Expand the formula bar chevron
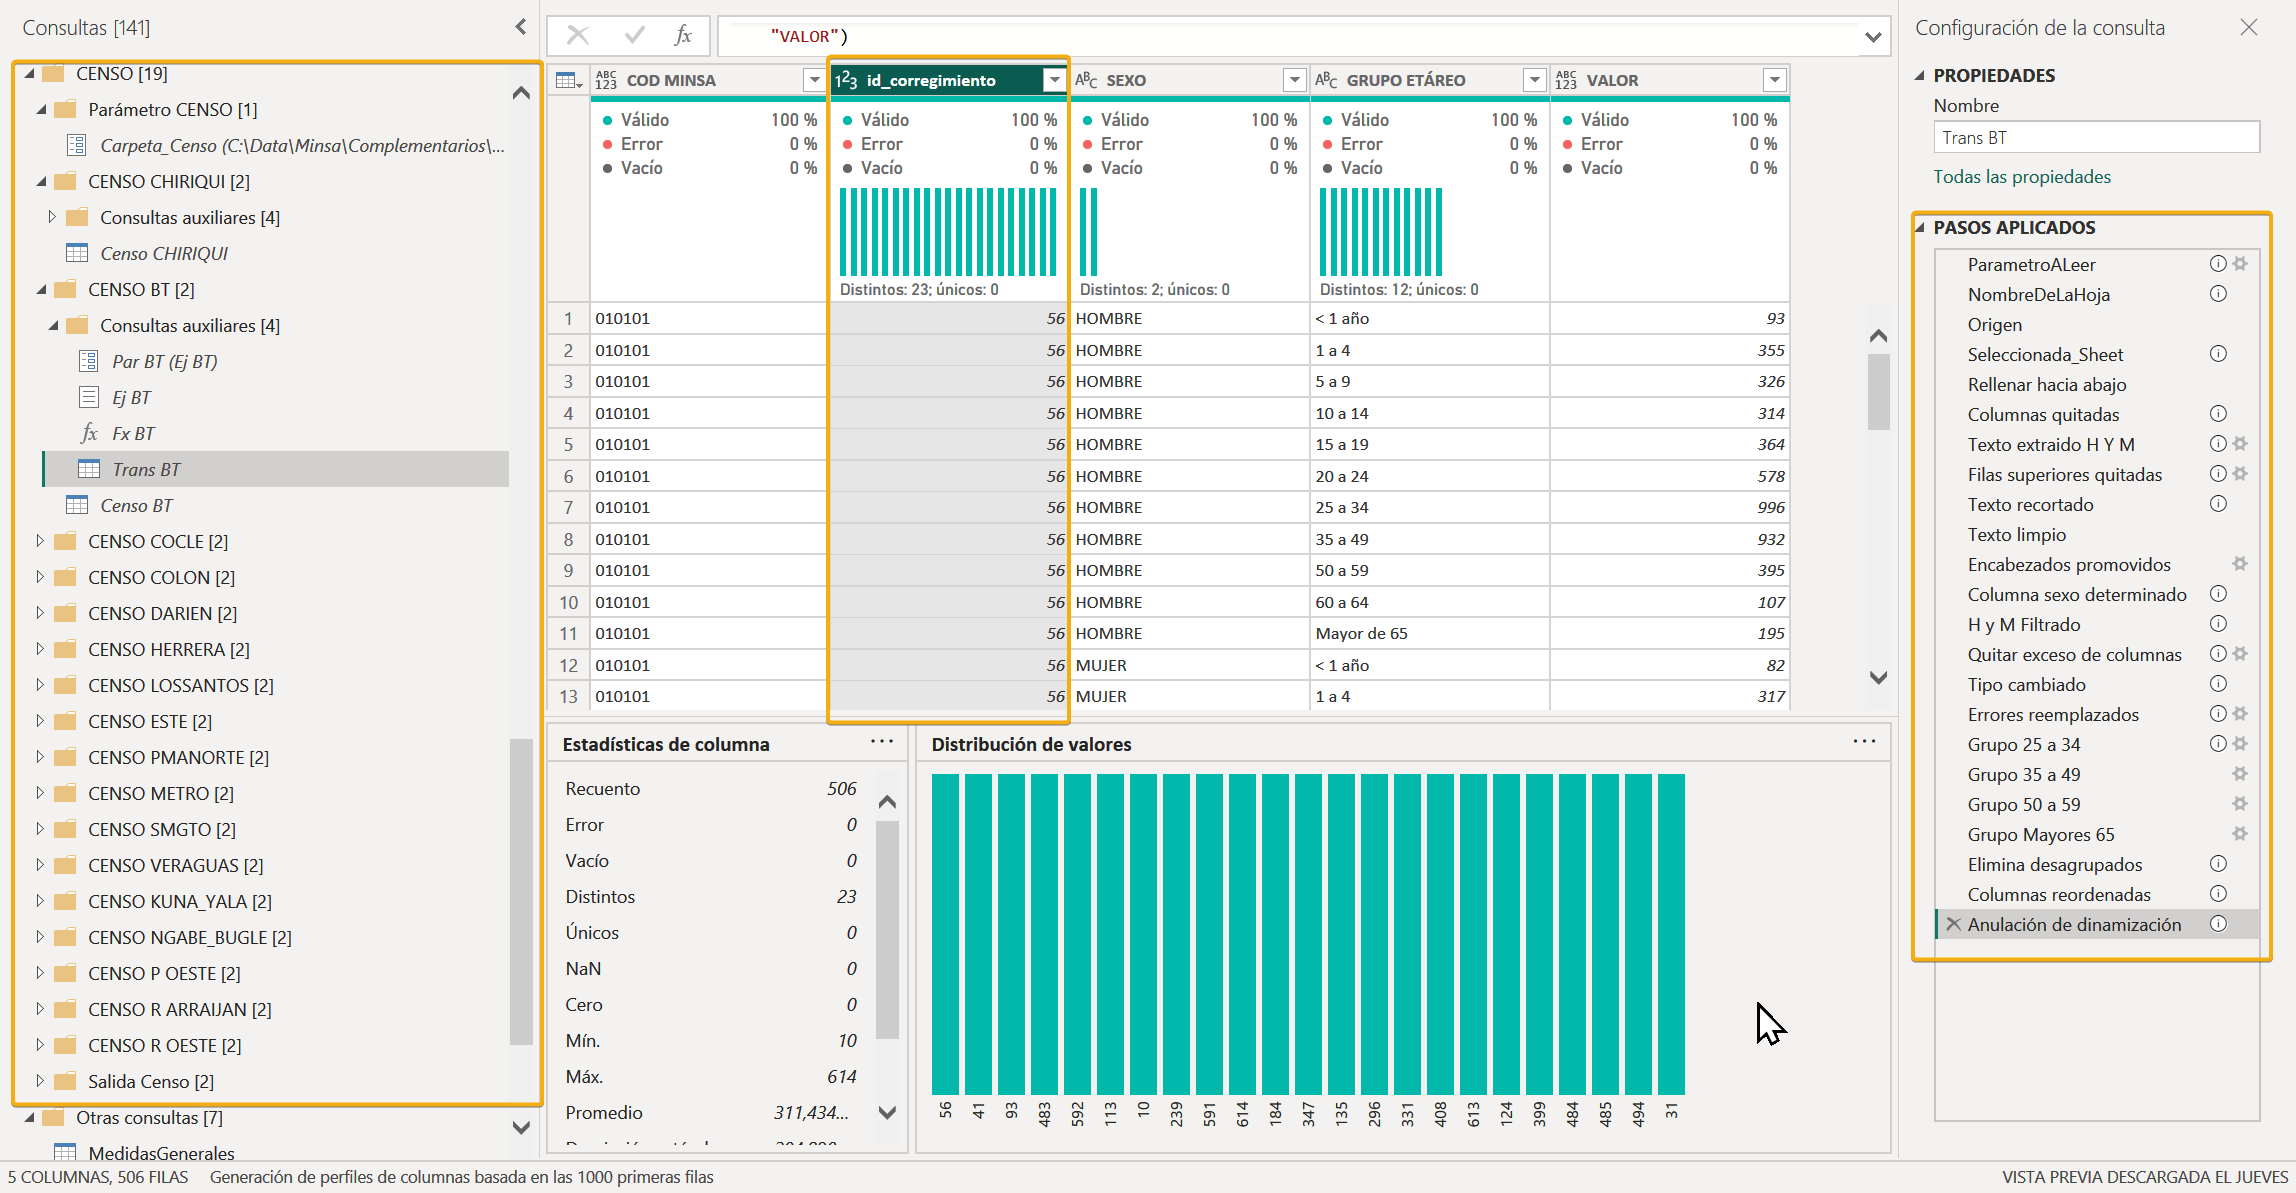 pyautogui.click(x=1872, y=37)
